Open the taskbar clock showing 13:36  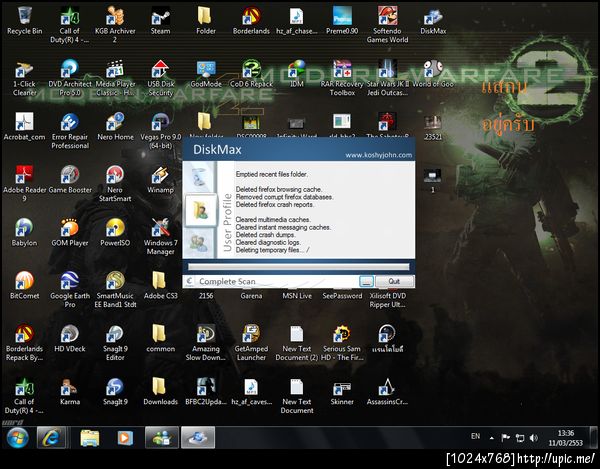[x=566, y=438]
